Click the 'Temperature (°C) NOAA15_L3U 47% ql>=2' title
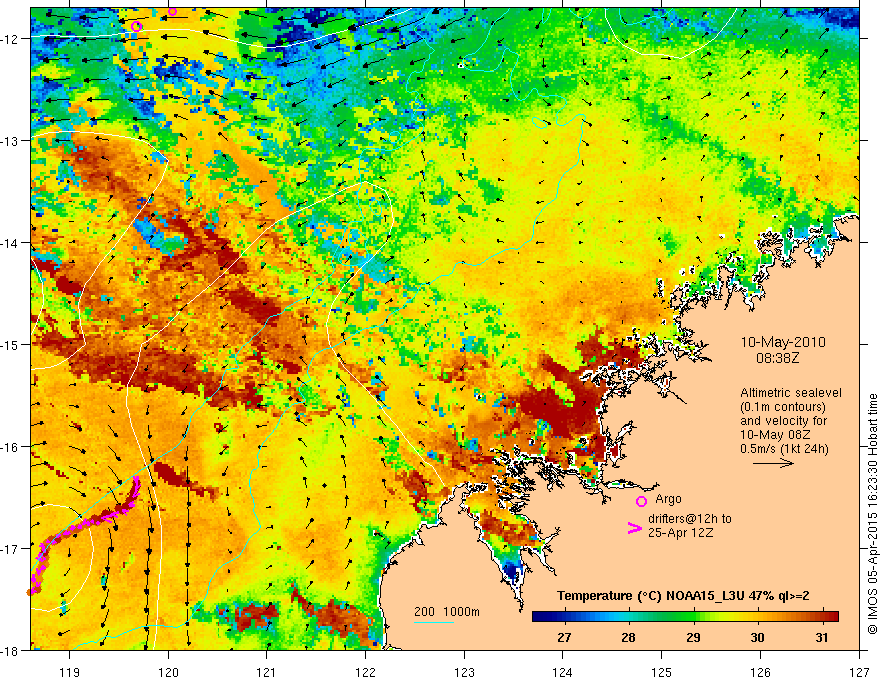880x680 pixels. (x=683, y=596)
